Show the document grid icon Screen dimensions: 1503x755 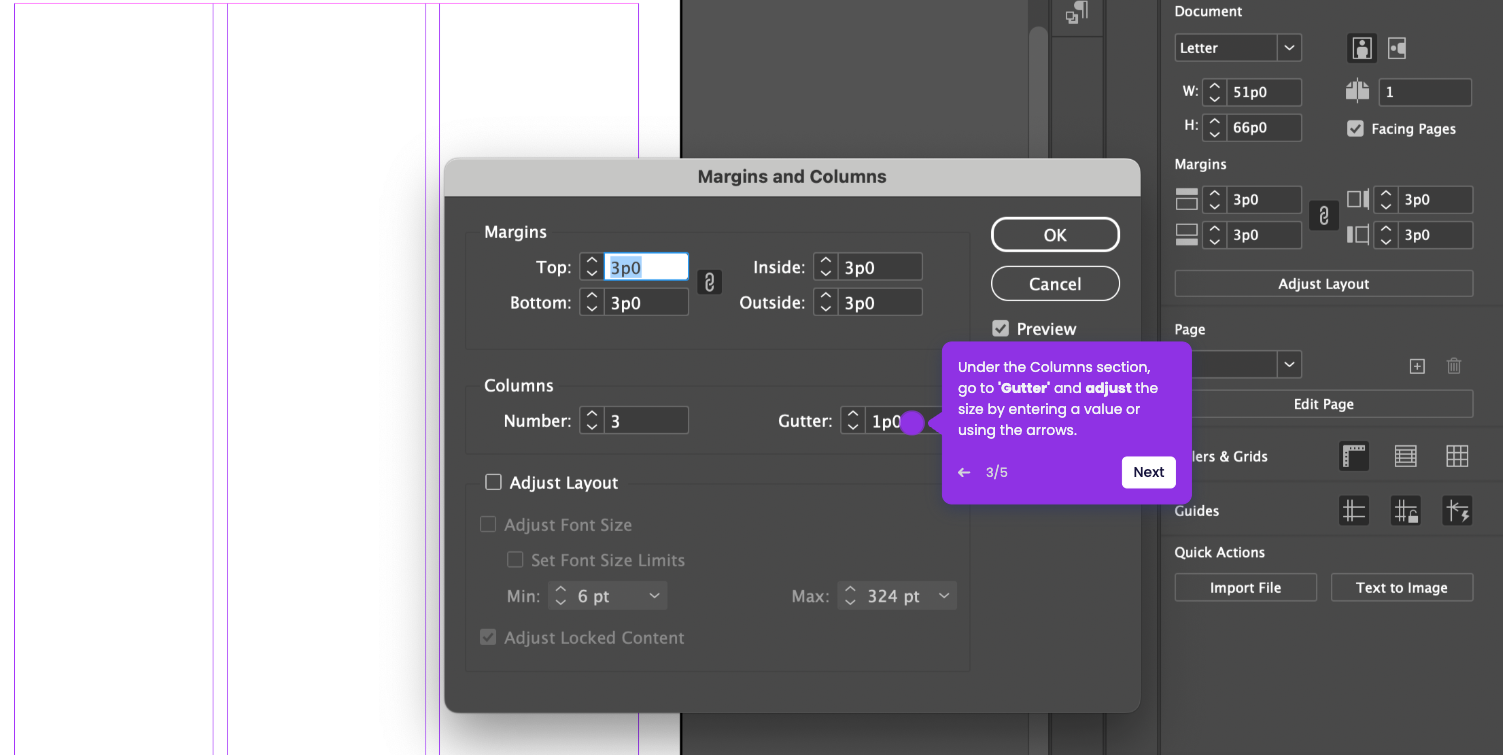[1457, 457]
